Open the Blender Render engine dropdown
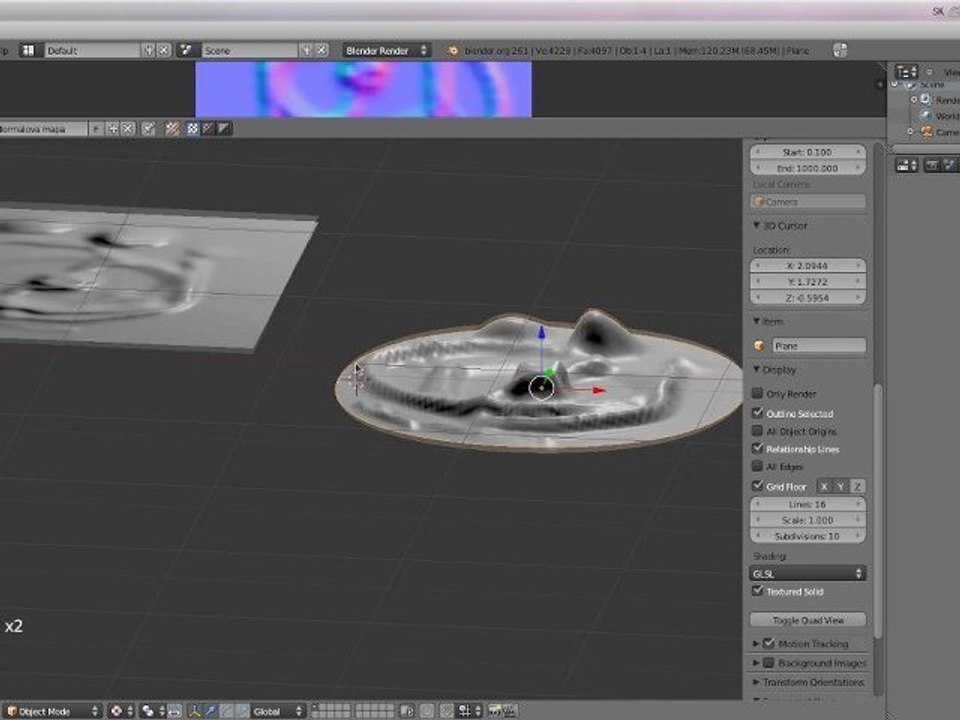Screen dimensions: 960x720 pos(386,51)
